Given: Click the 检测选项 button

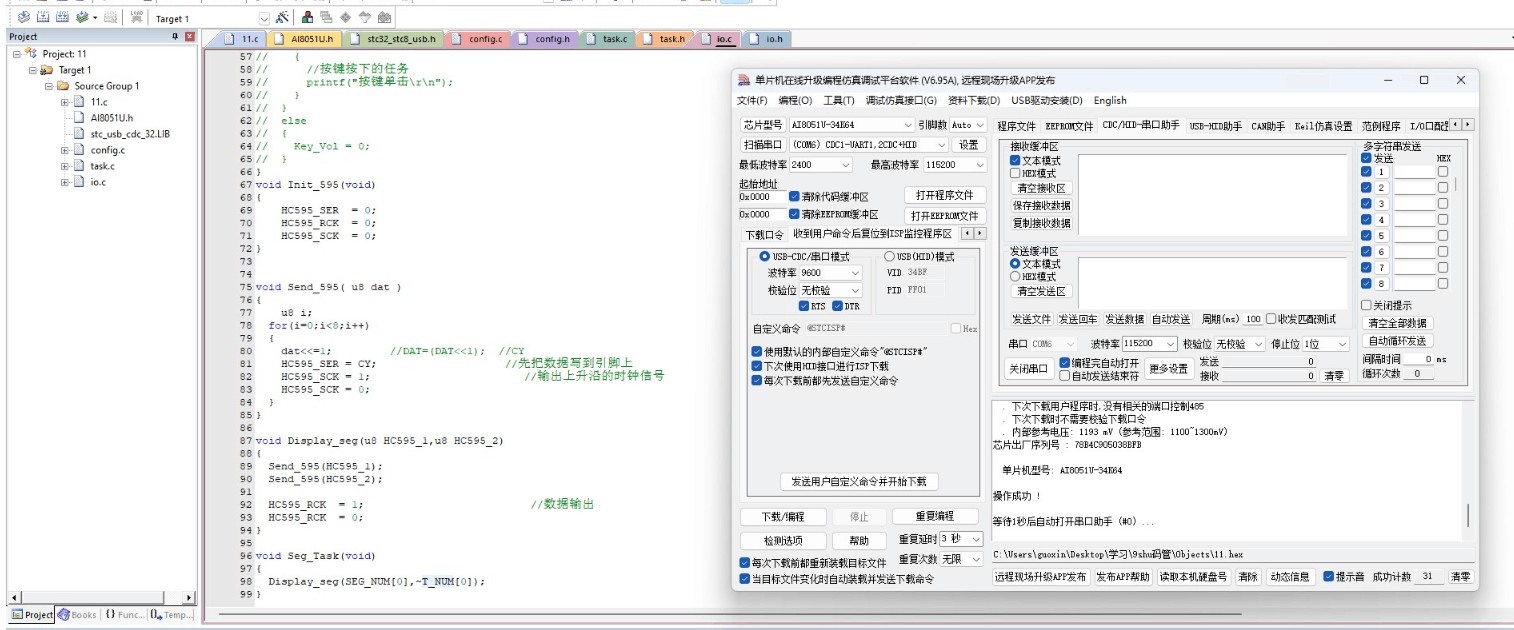Looking at the screenshot, I should [783, 540].
